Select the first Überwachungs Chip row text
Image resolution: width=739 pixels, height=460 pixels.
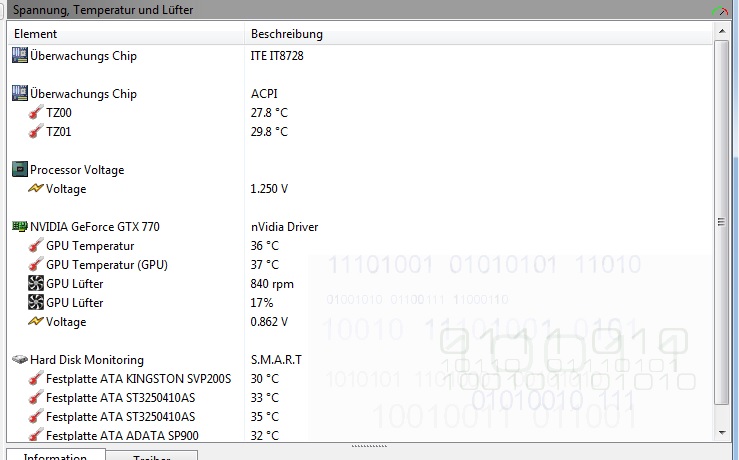[x=83, y=56]
